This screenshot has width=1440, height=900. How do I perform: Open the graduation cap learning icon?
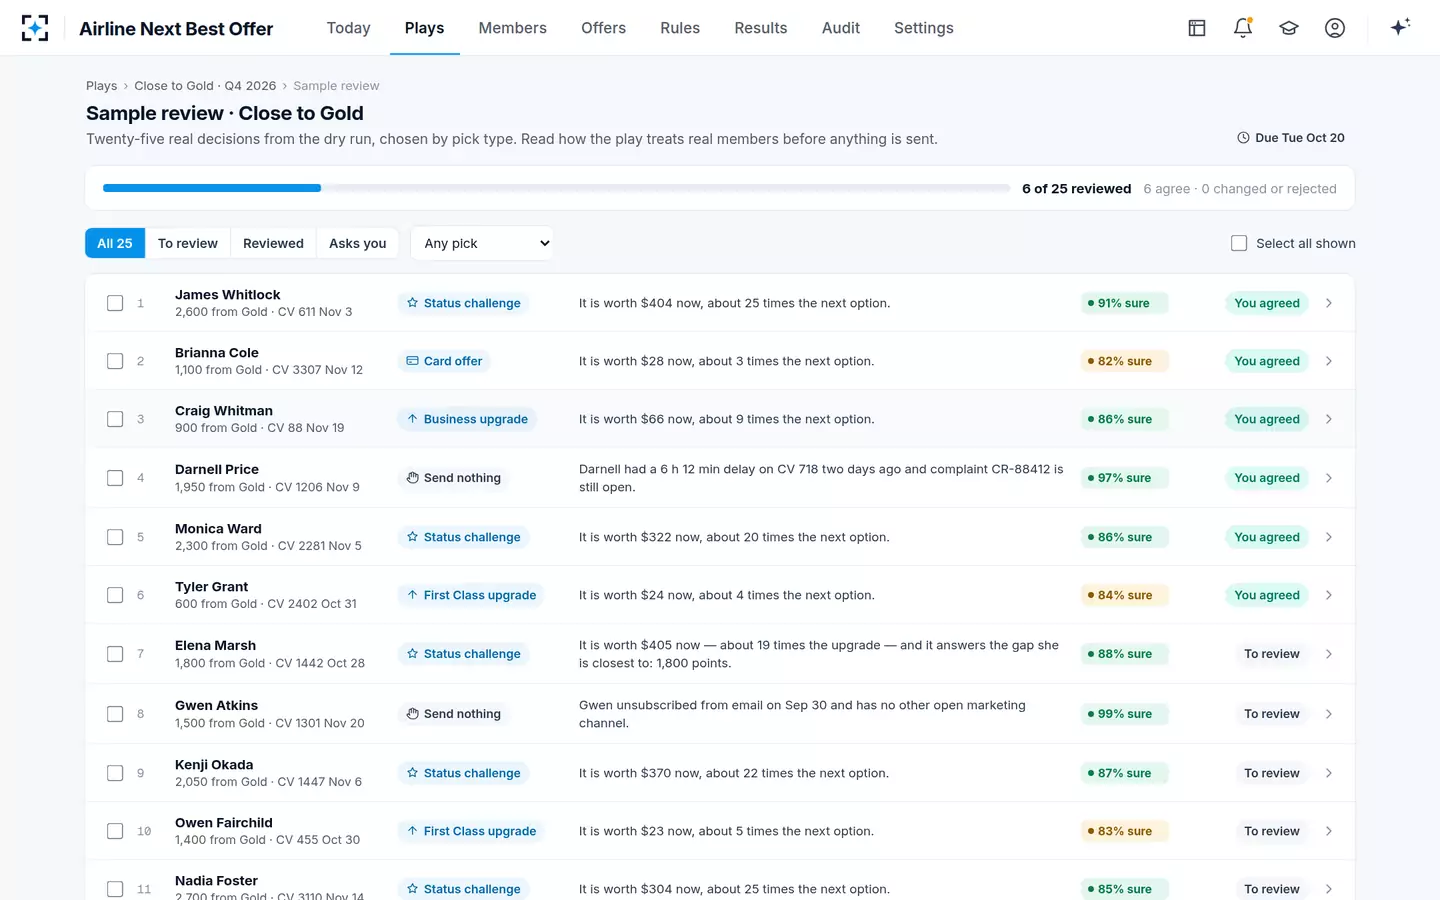point(1289,28)
